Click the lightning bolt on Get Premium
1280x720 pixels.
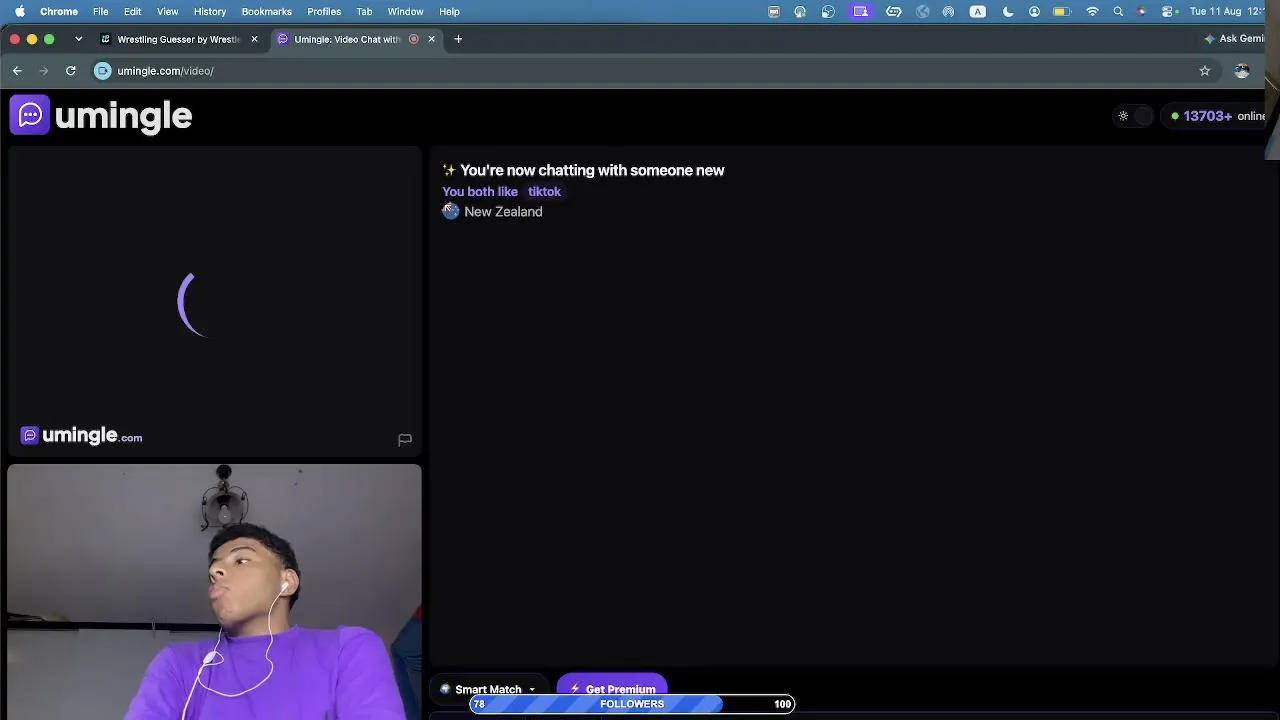[x=575, y=689]
